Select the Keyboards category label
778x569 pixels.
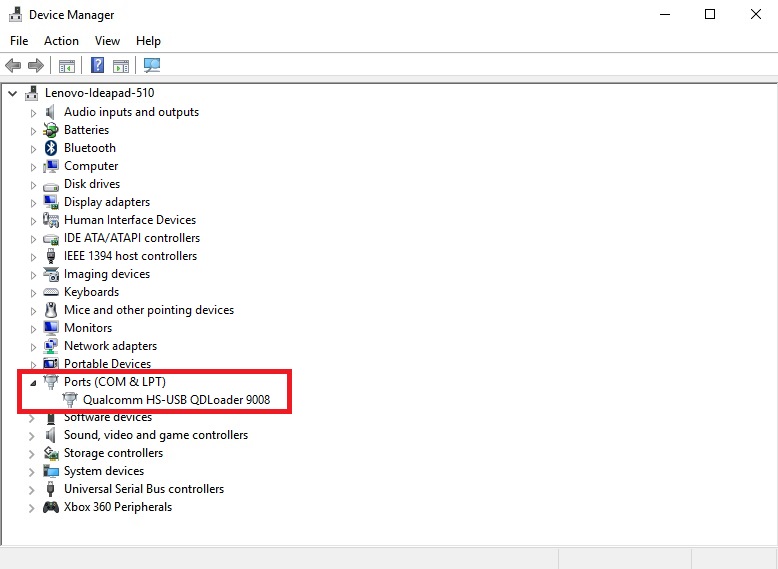(91, 292)
